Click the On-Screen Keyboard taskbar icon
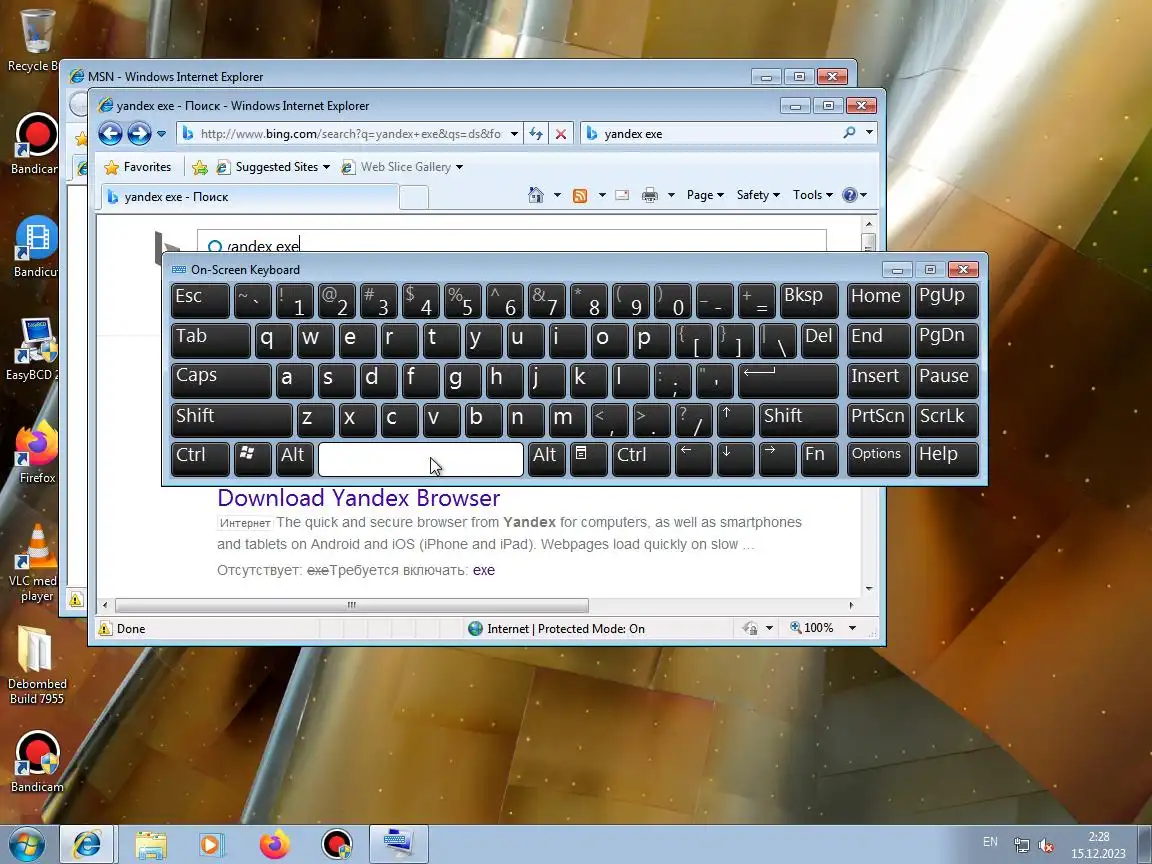The image size is (1152, 864). (x=398, y=844)
